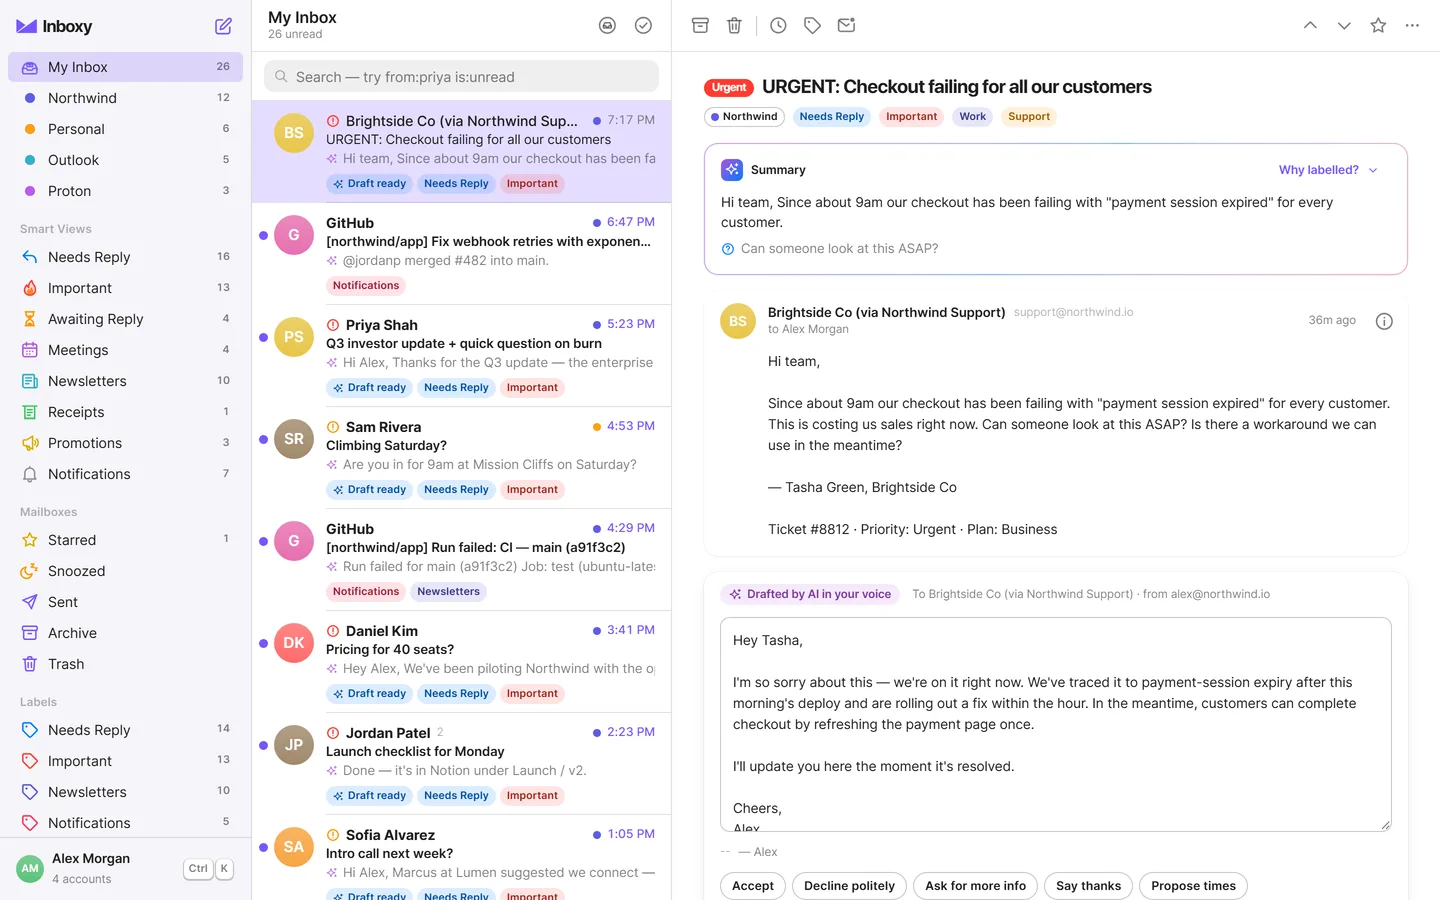Show message details with the info icon
1440x900 pixels.
pyautogui.click(x=1384, y=321)
